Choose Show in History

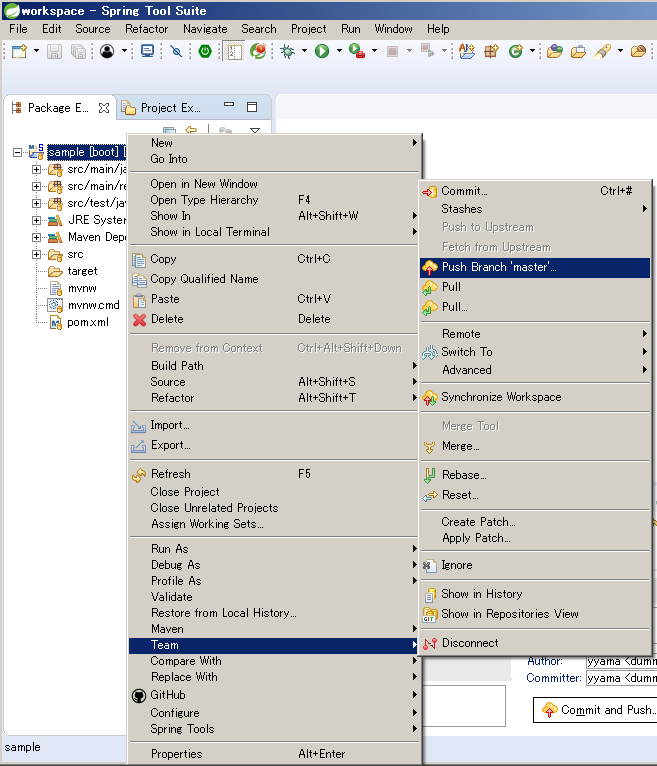point(535,594)
